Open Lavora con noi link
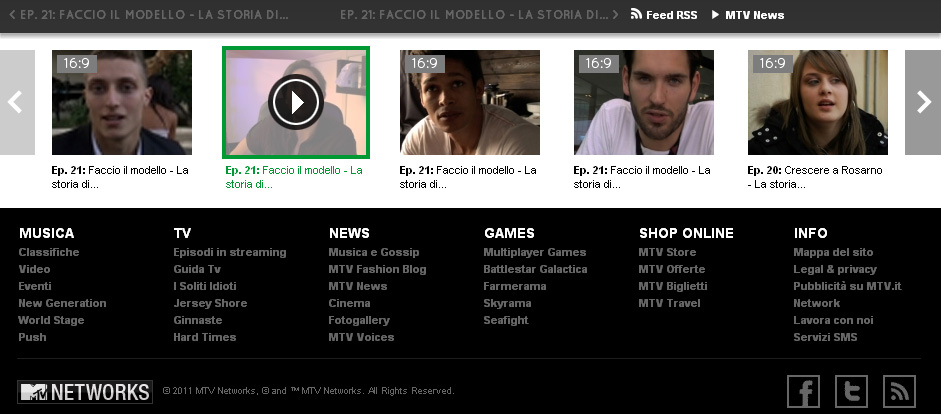The image size is (941, 414). [833, 320]
